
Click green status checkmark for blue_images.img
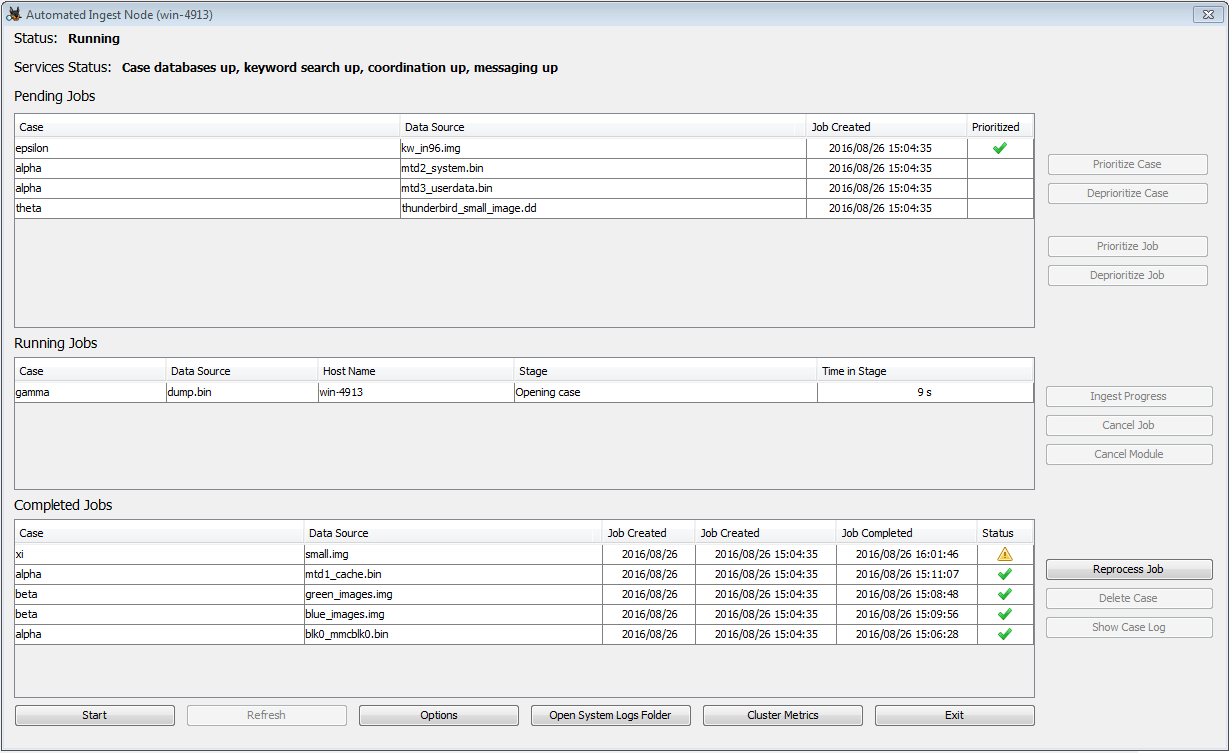1004,614
